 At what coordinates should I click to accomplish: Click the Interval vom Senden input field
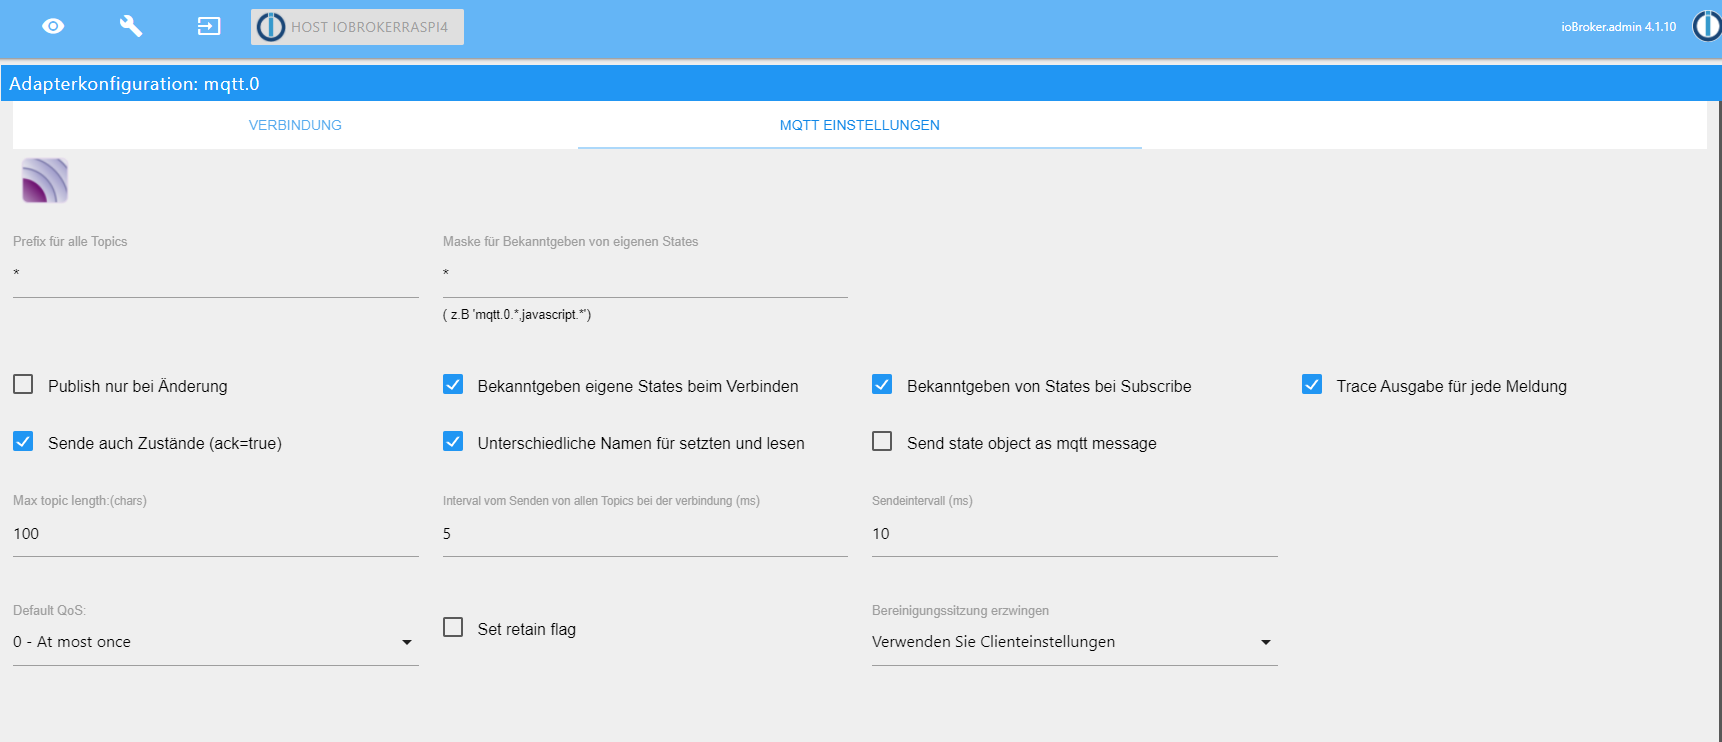pyautogui.click(x=645, y=534)
